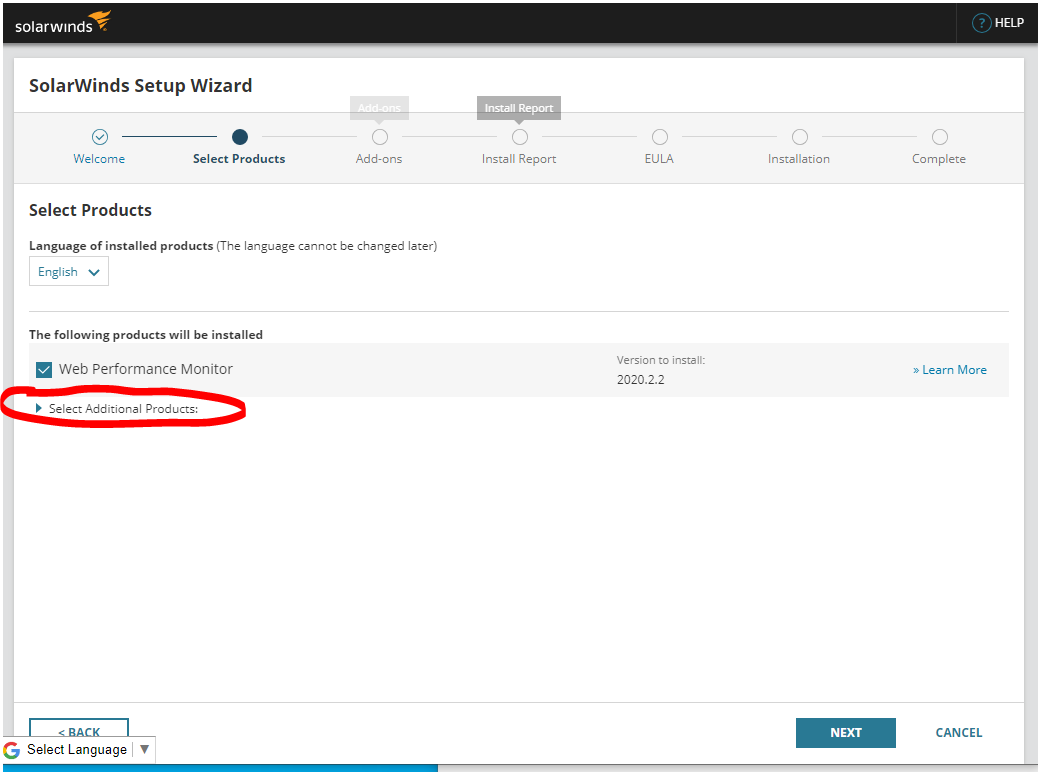Select the Installation step label
Image resolution: width=1038 pixels, height=772 pixels.
pyautogui.click(x=799, y=159)
